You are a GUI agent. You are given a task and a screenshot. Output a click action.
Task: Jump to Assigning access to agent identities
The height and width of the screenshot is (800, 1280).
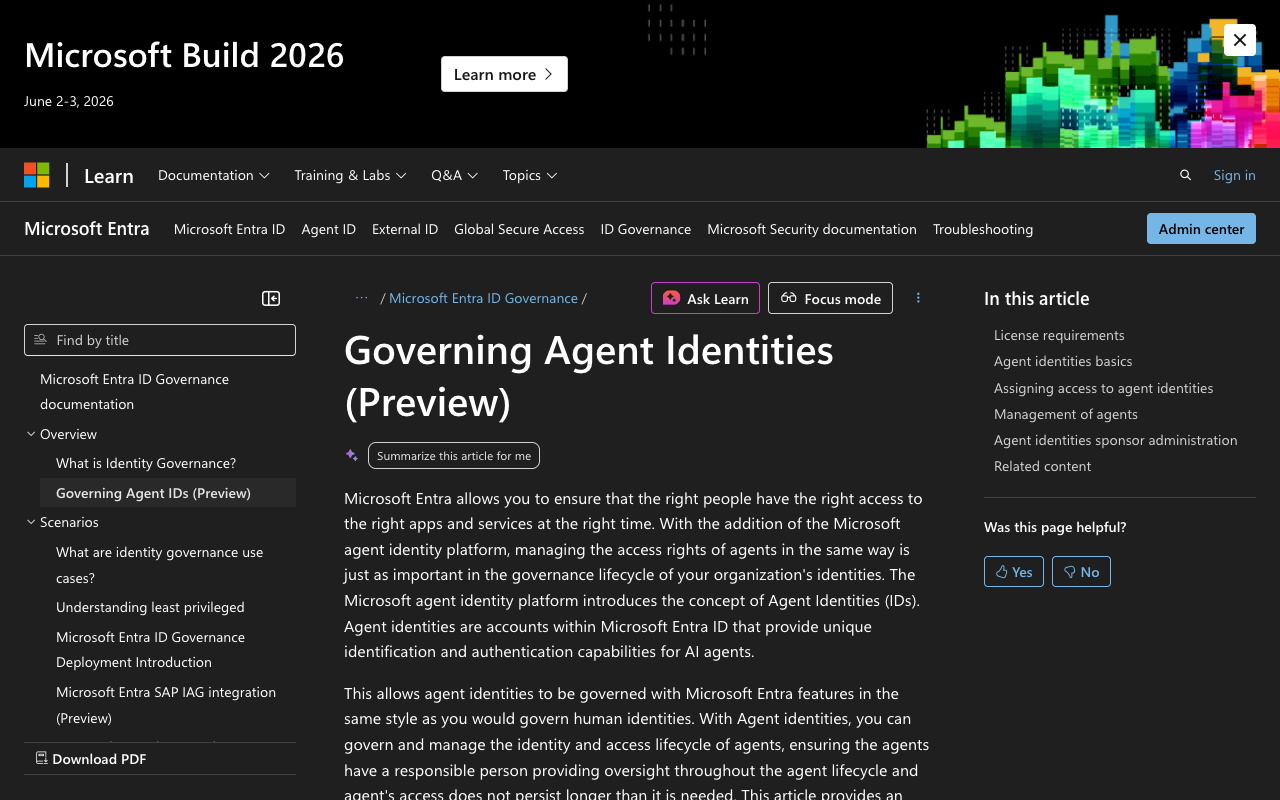point(1103,388)
